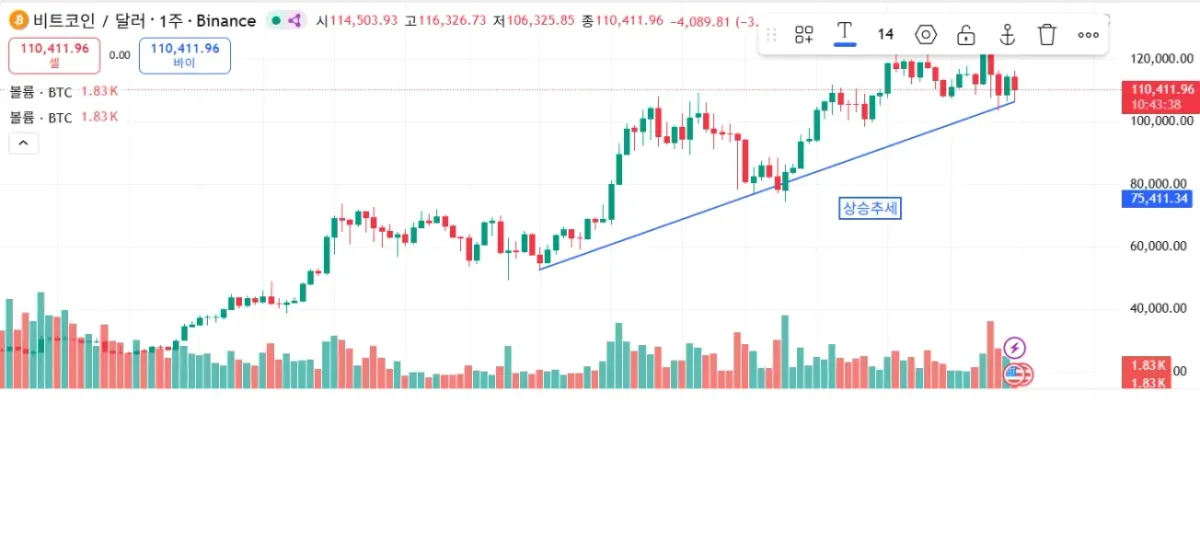Collapse the indicator legend with chevron arrow
1200x552 pixels.
(x=24, y=143)
